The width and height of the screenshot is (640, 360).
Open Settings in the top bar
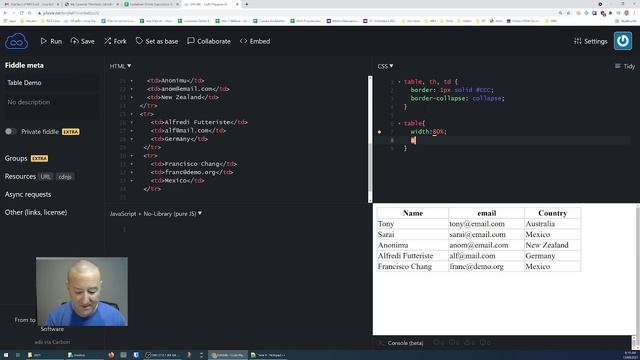591,41
